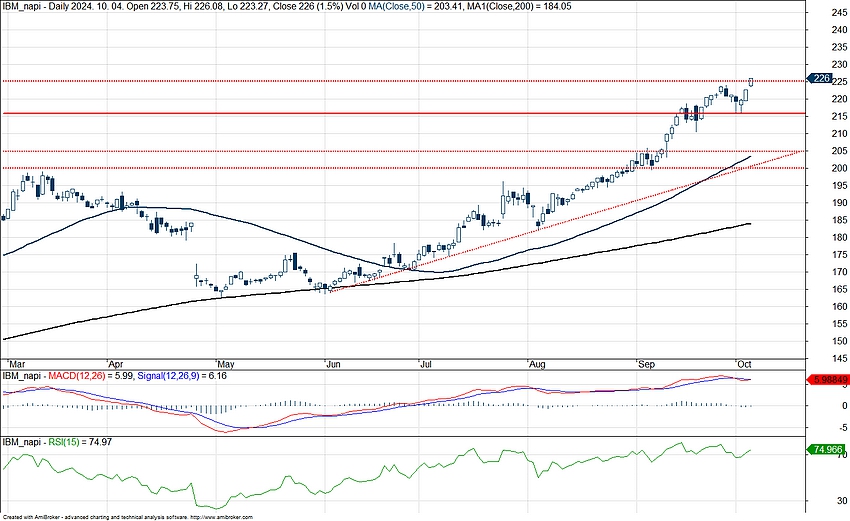Click the 145 price axis label
This screenshot has height=521, width=850.
pos(839,359)
